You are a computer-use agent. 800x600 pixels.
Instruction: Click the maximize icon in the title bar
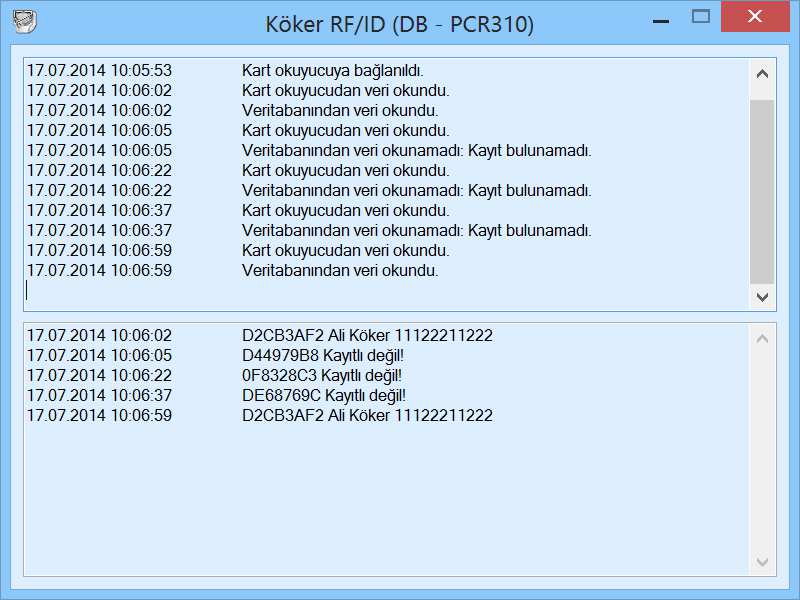(700, 17)
